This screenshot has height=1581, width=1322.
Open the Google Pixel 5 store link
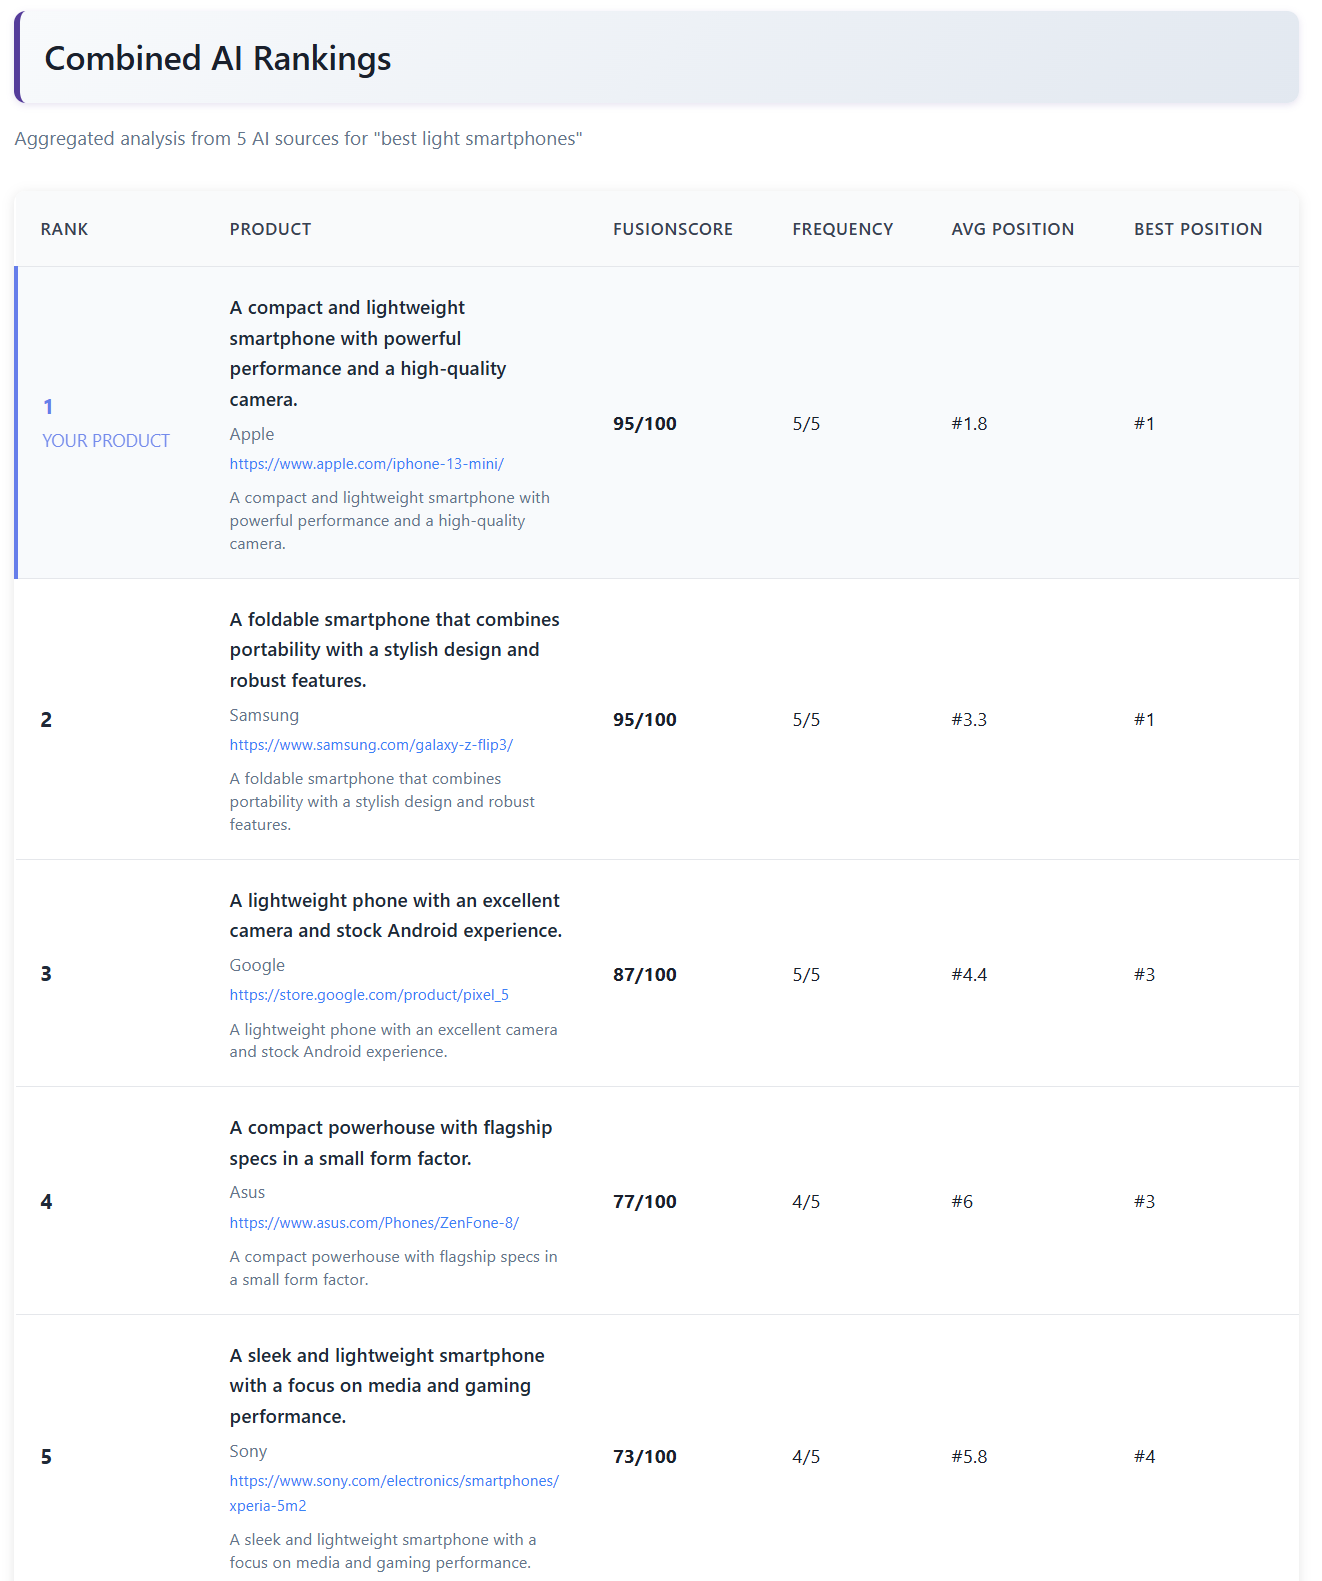pyautogui.click(x=368, y=995)
